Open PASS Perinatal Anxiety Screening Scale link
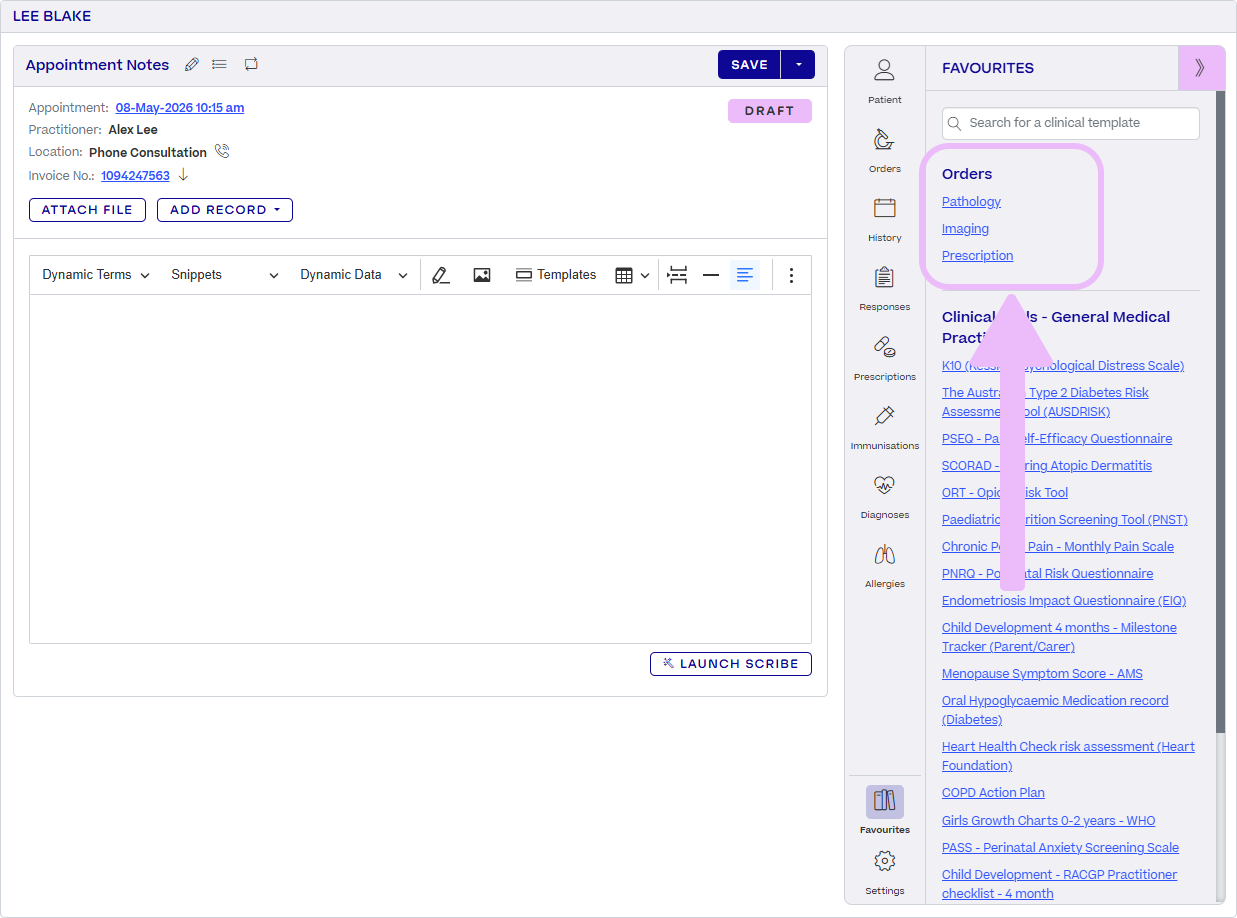 click(1060, 848)
